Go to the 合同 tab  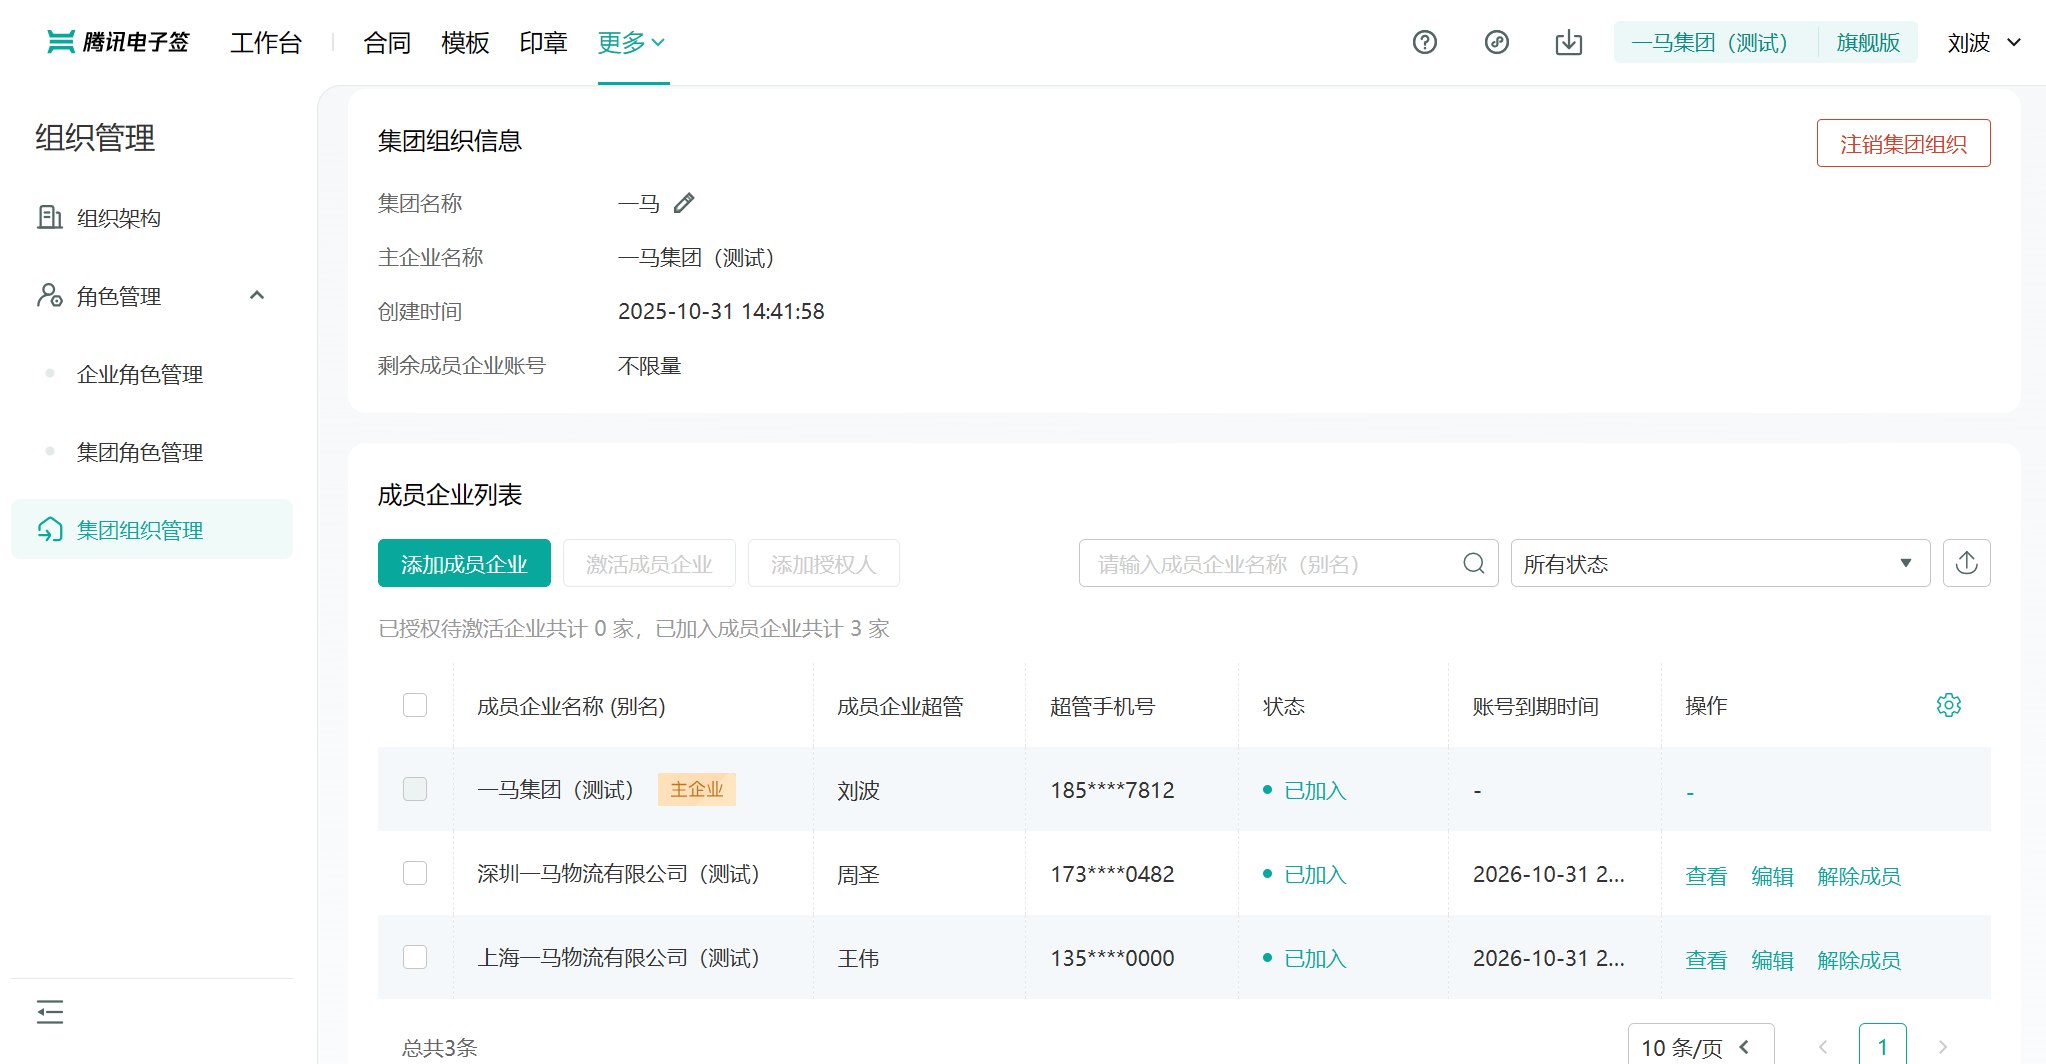tap(387, 43)
